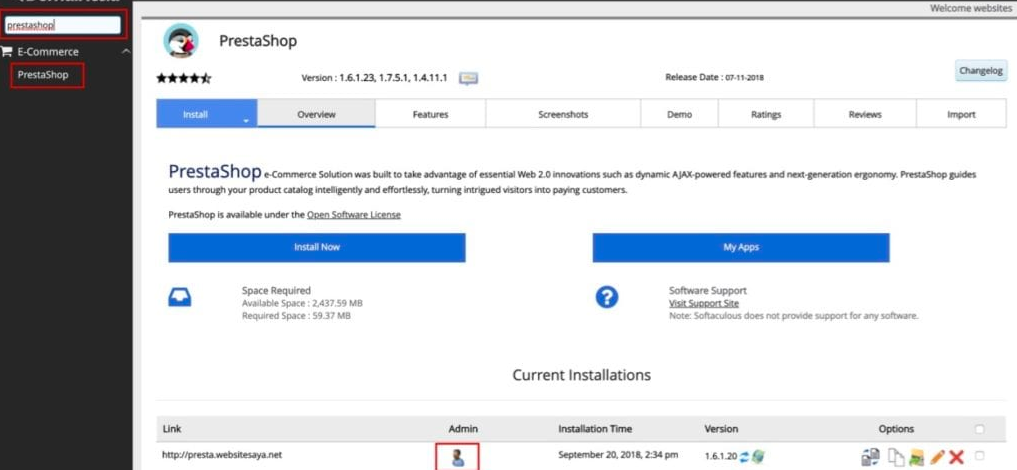Click the staging icon in Options
The image size is (1017, 470).
point(870,457)
